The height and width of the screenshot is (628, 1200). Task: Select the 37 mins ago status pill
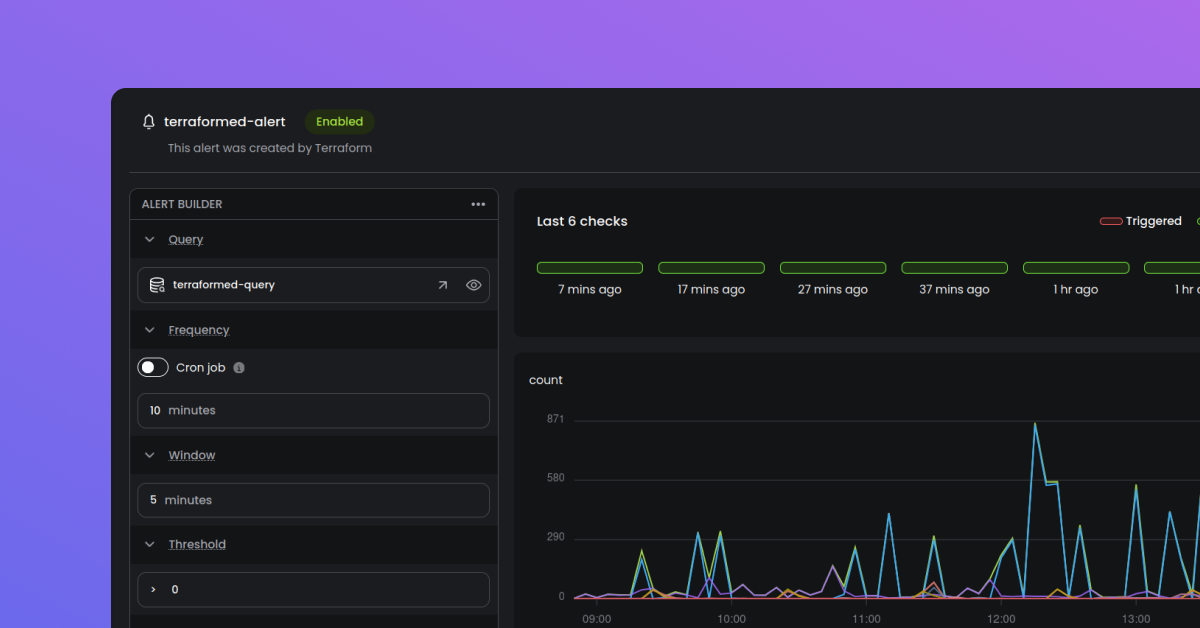[x=954, y=267]
